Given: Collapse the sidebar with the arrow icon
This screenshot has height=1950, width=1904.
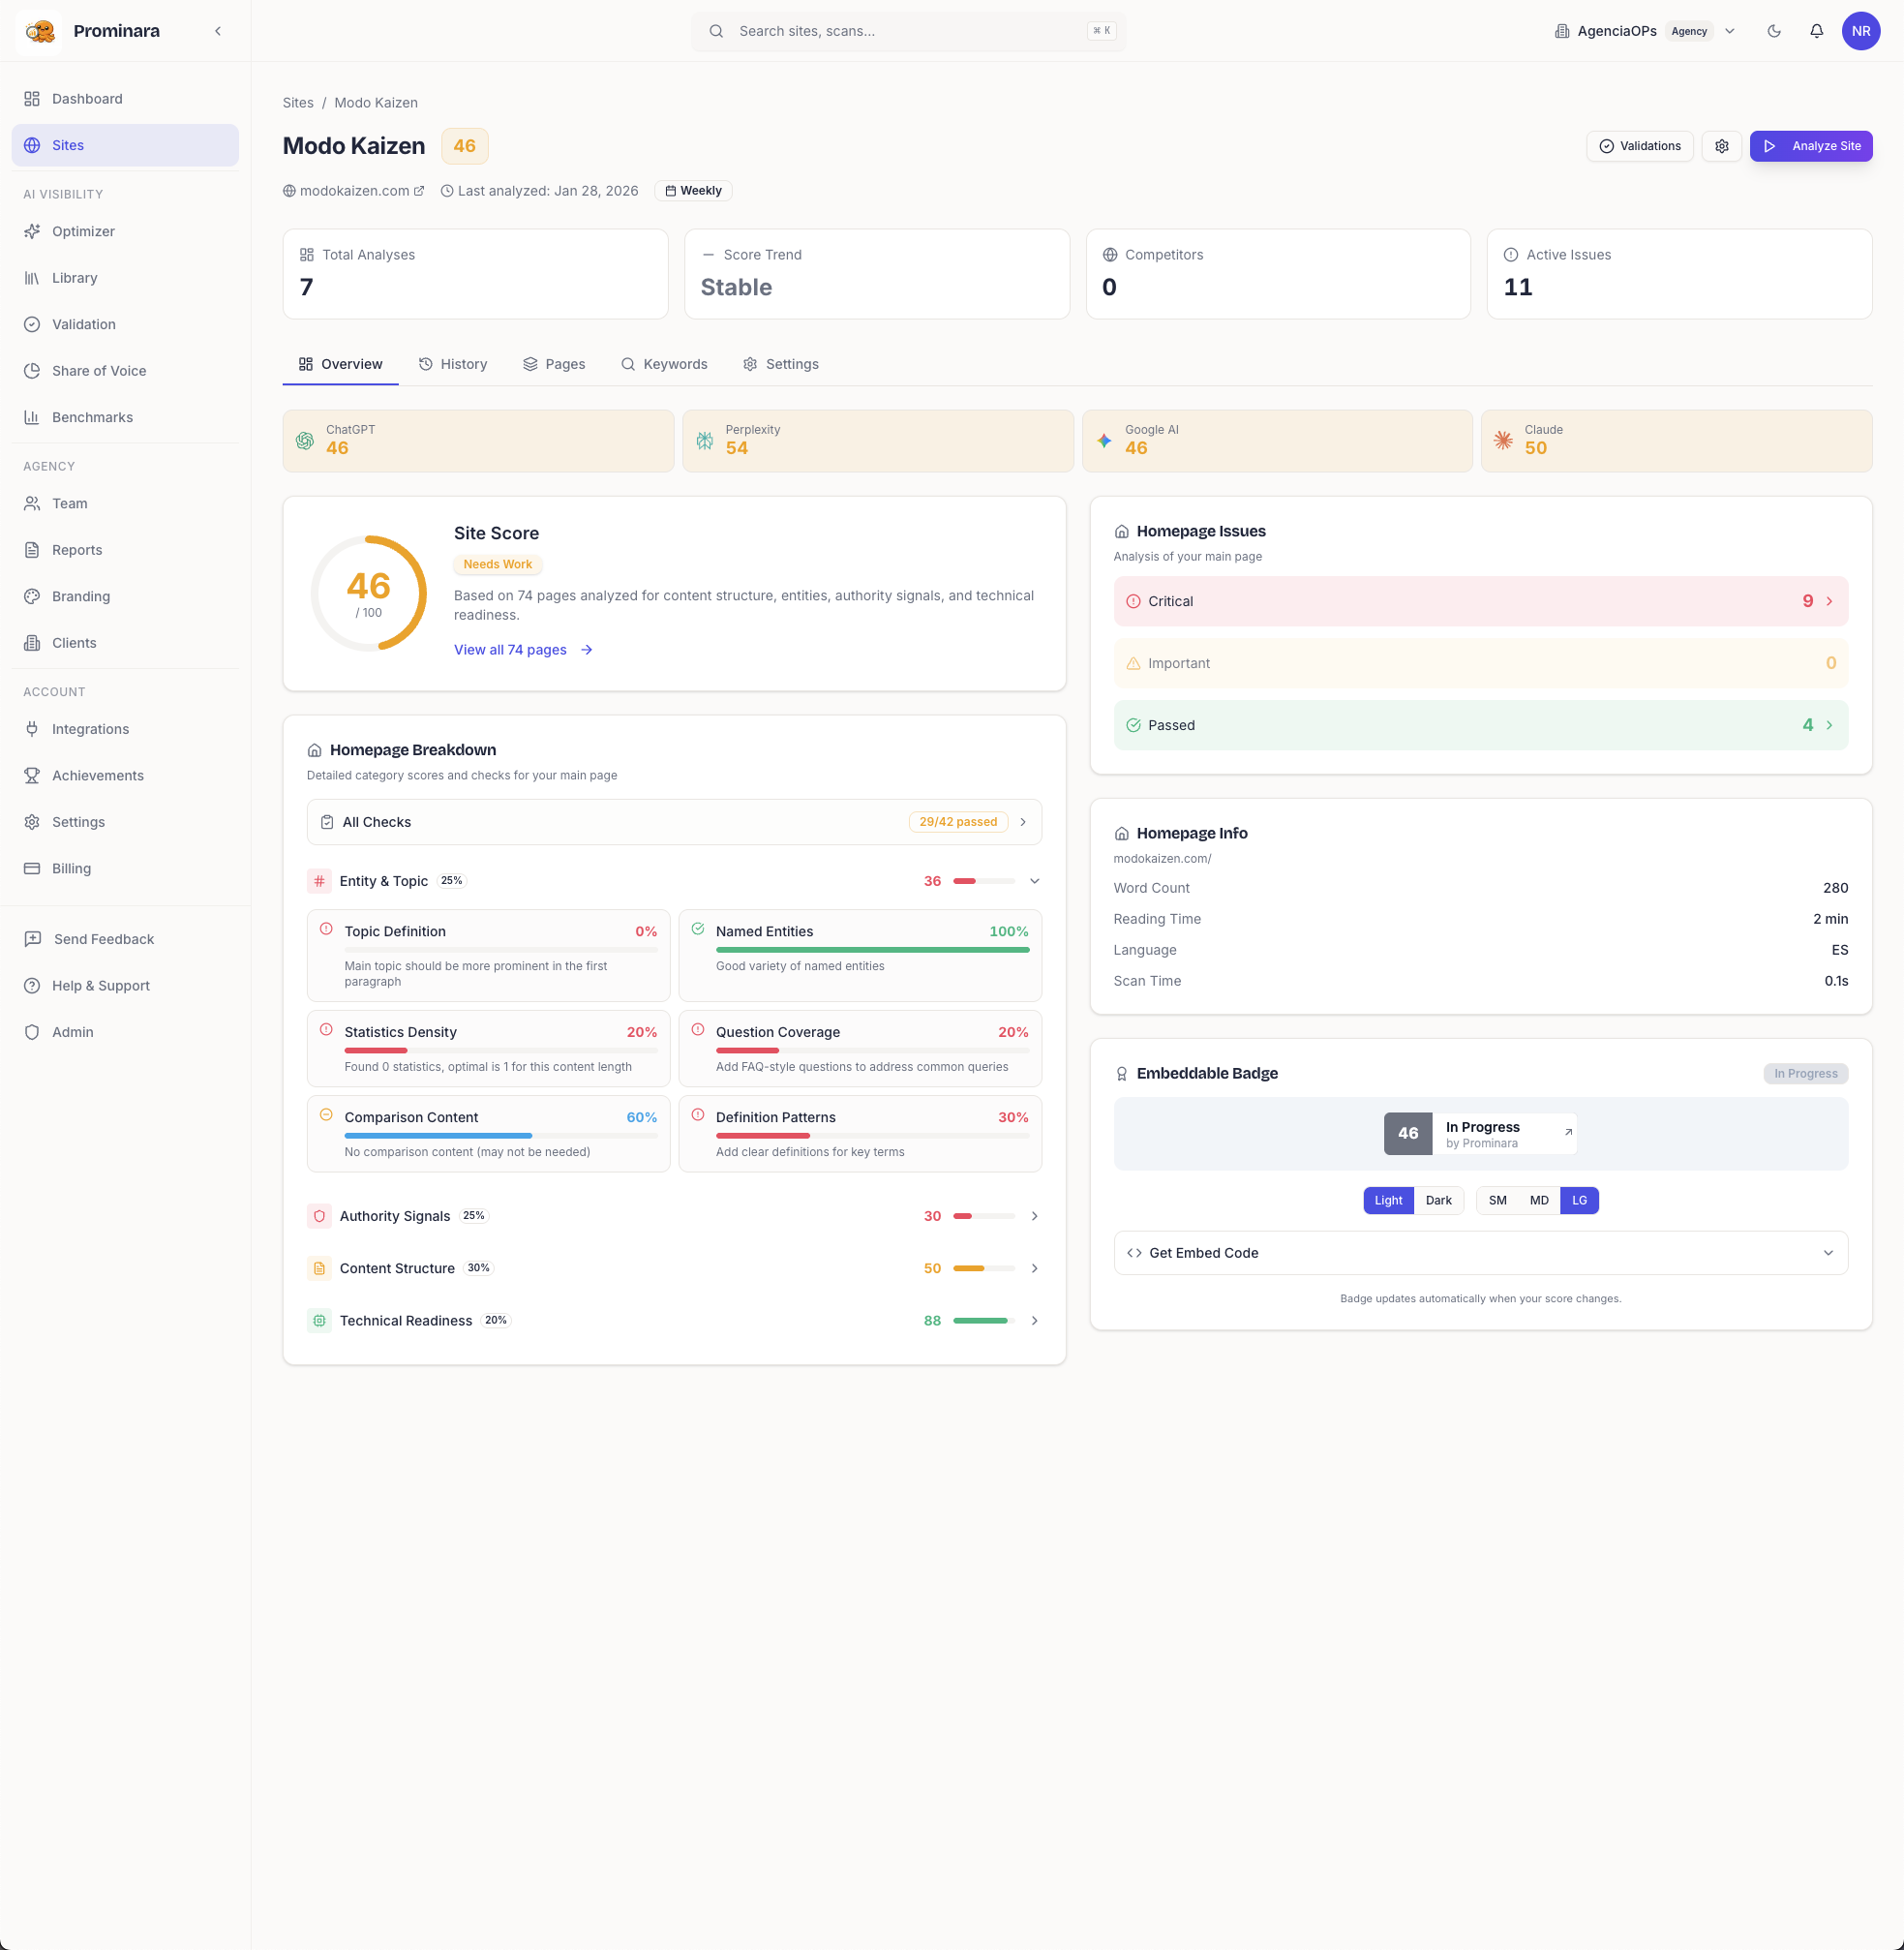Looking at the screenshot, I should coord(218,31).
